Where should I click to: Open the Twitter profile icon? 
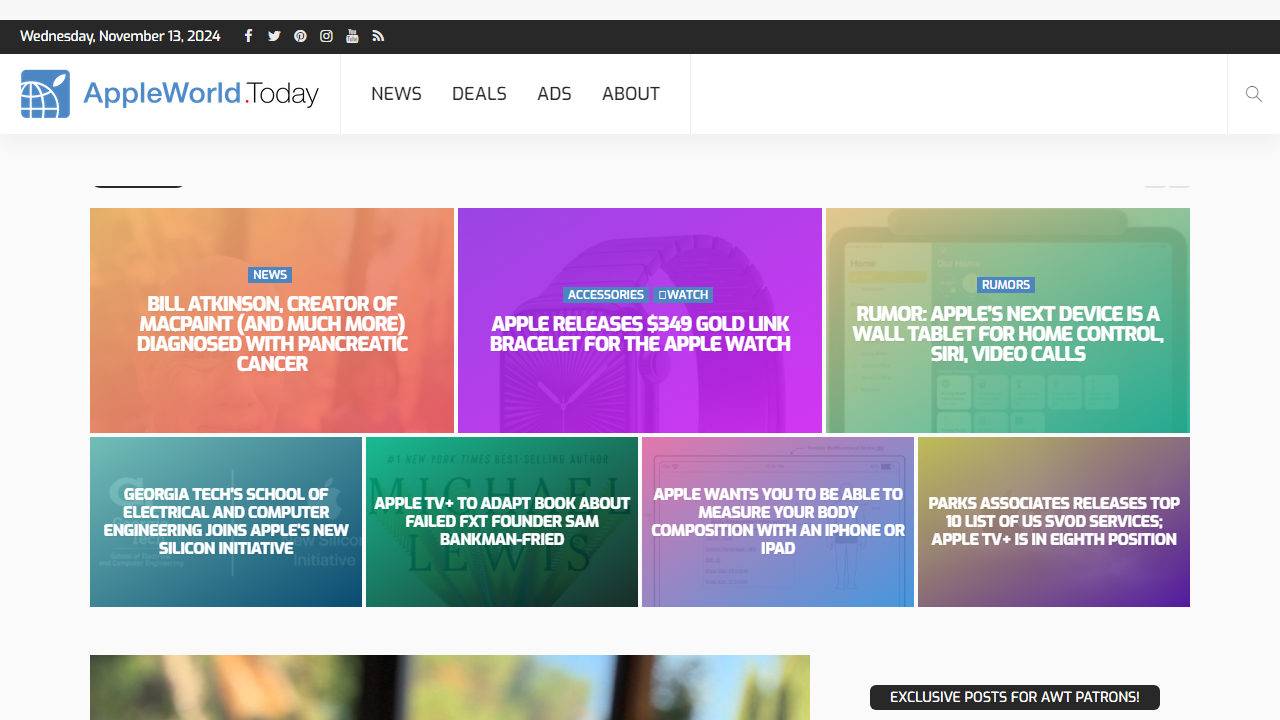[x=274, y=36]
